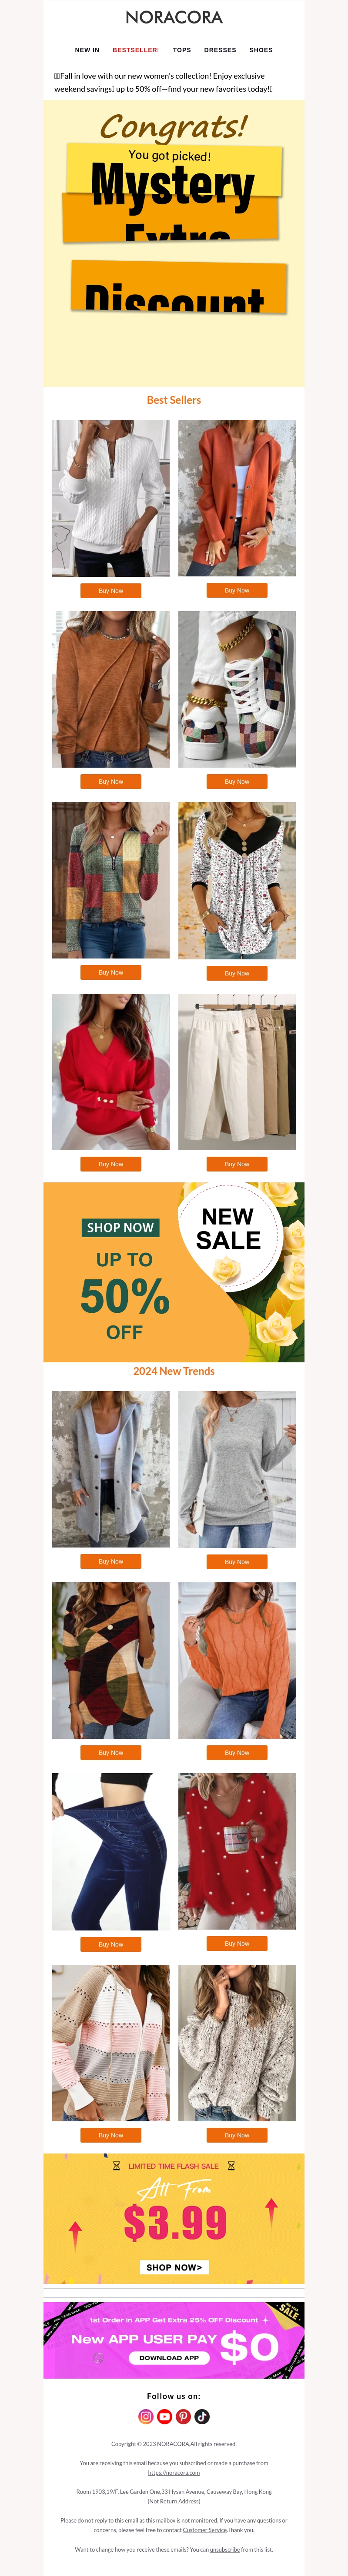Click the NORACORA logo at the top
348x2576 pixels.
pyautogui.click(x=174, y=17)
